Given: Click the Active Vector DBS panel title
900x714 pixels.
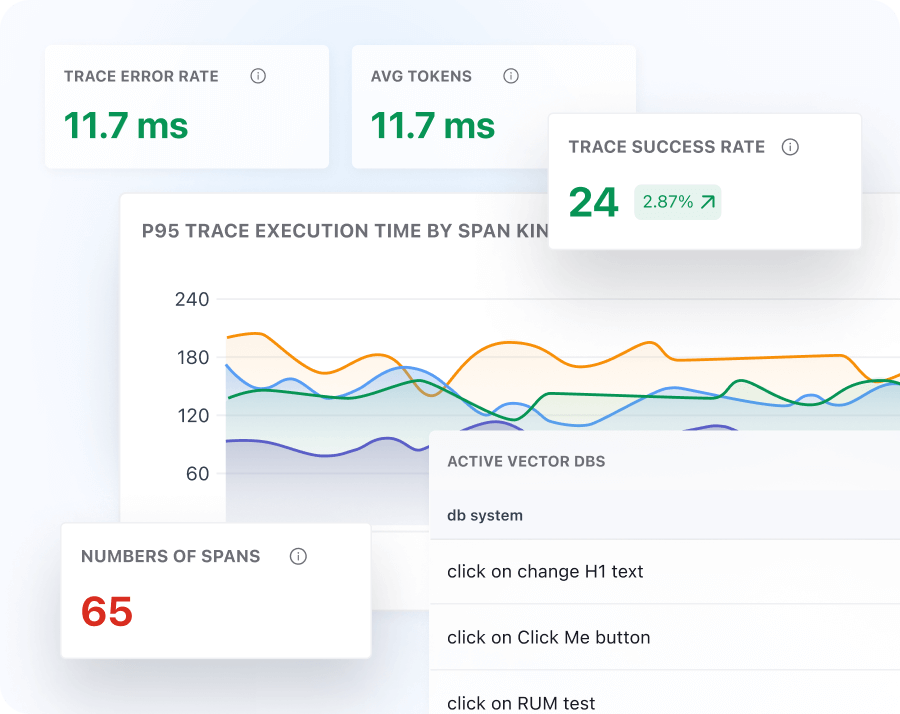Looking at the screenshot, I should (526, 461).
